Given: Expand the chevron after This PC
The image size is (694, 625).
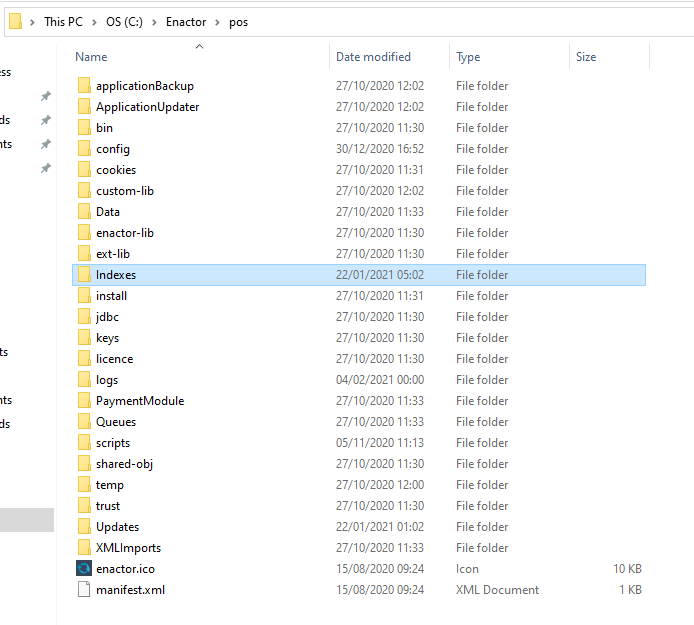Looking at the screenshot, I should coord(94,22).
